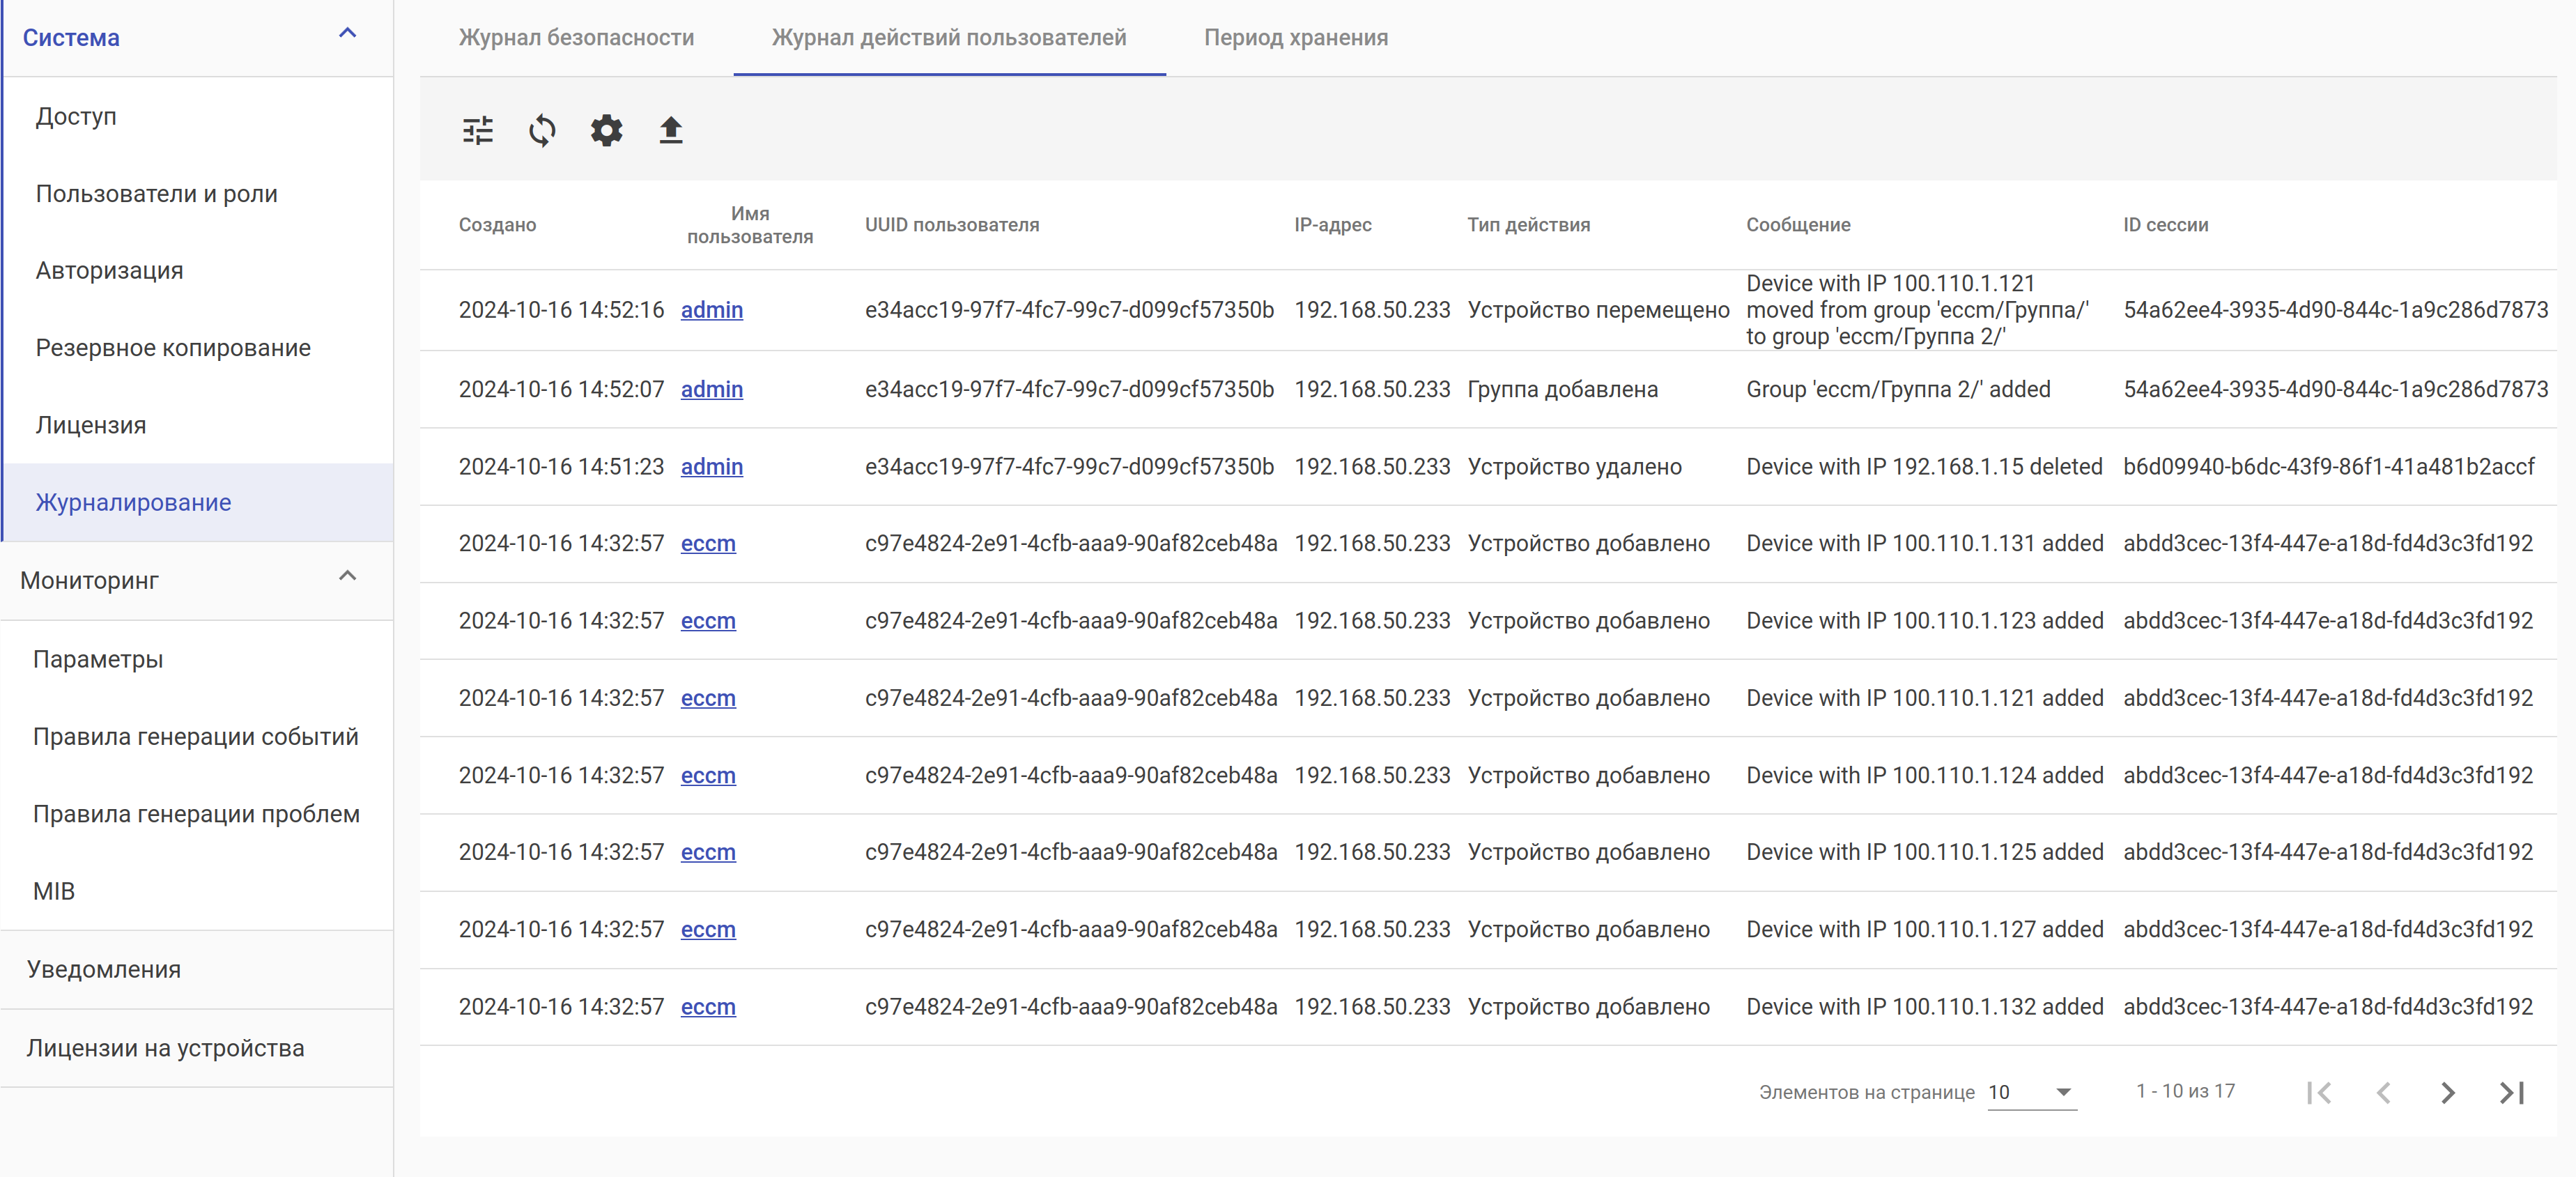This screenshot has height=1177, width=2576.
Task: Collapse the Мониторинг section
Action: [347, 577]
